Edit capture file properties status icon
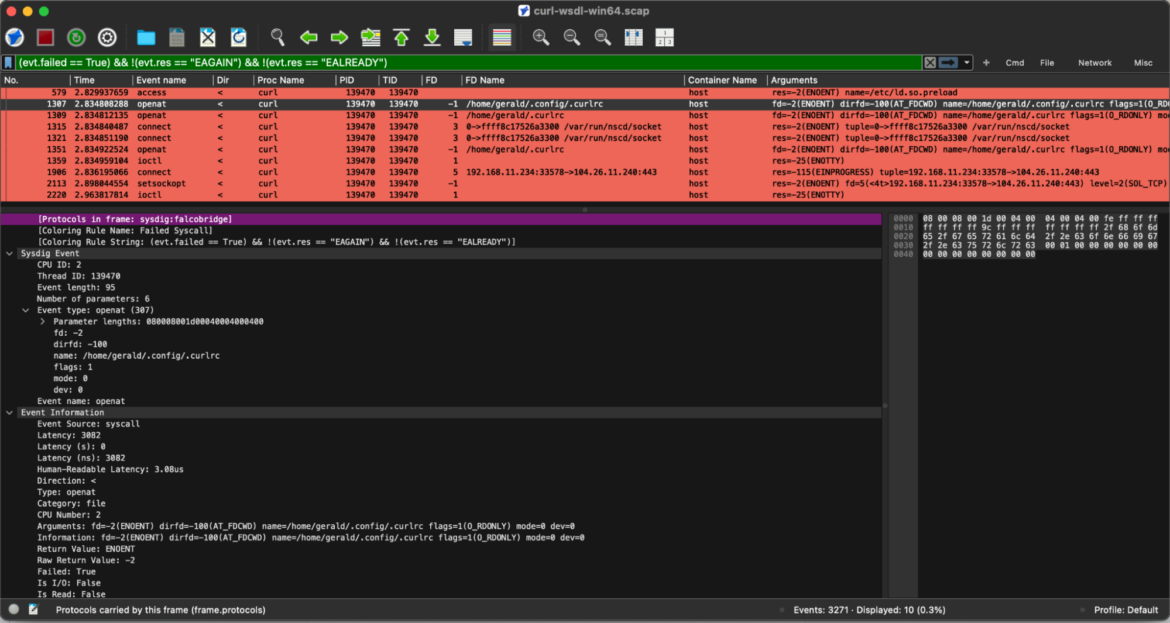1170x623 pixels. pos(34,610)
